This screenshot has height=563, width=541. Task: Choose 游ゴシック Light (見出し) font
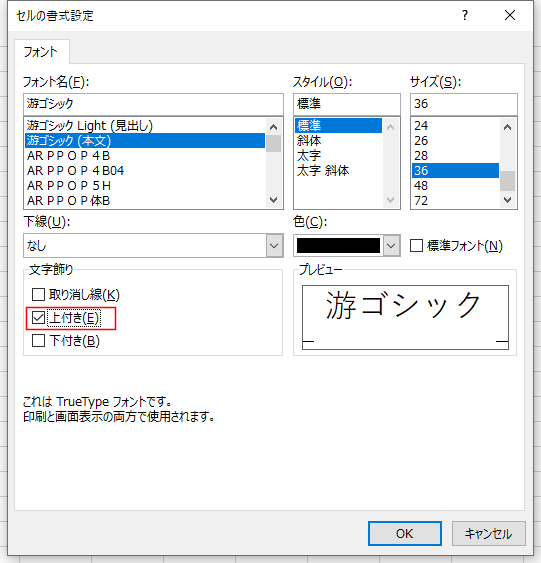pos(89,125)
